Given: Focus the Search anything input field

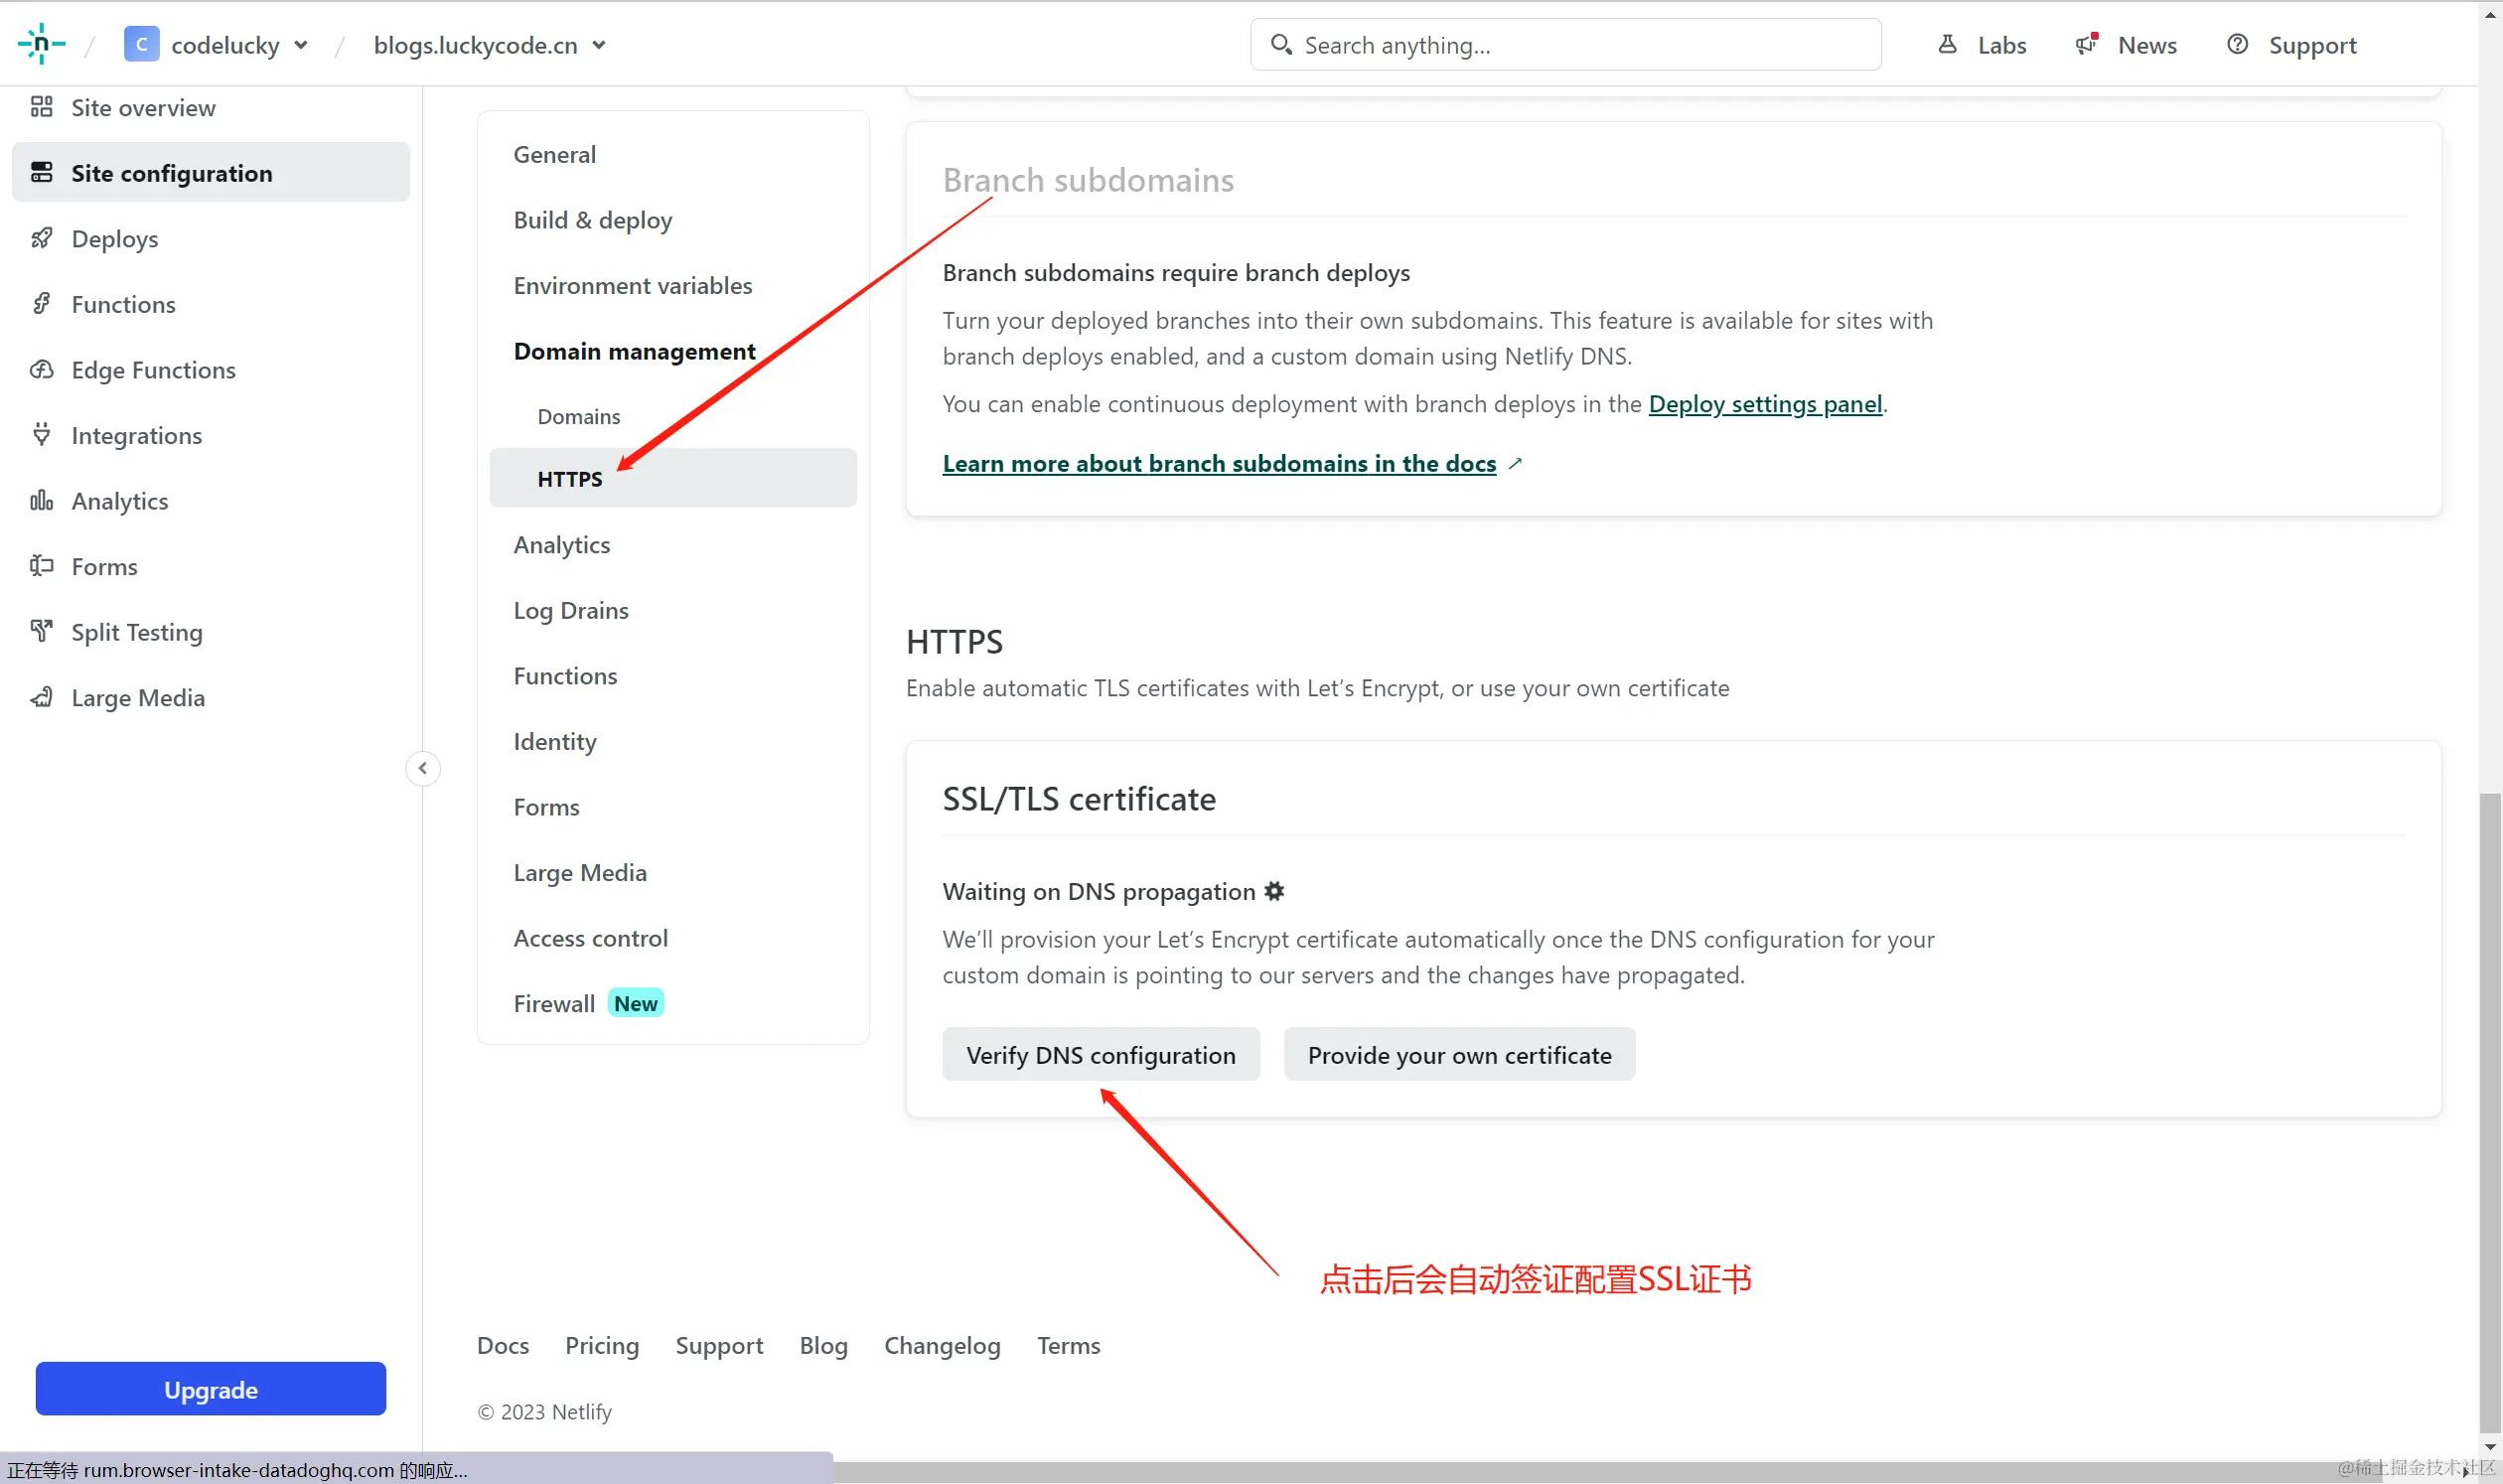Looking at the screenshot, I should [x=1565, y=44].
